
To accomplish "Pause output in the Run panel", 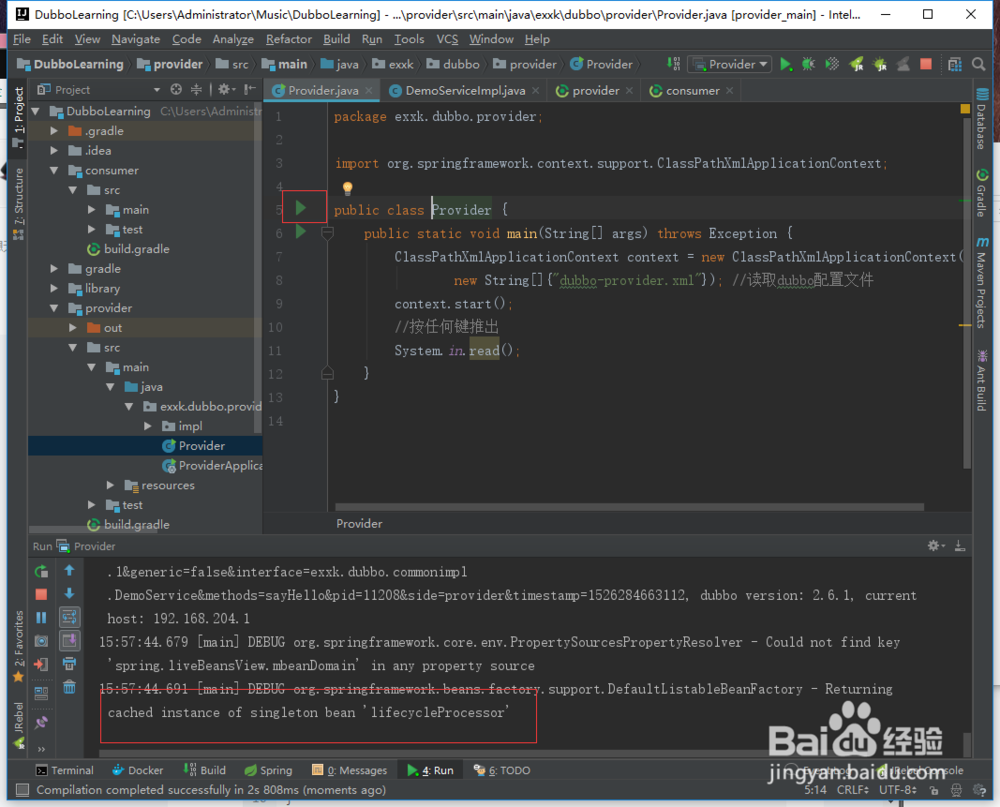I will 41,618.
